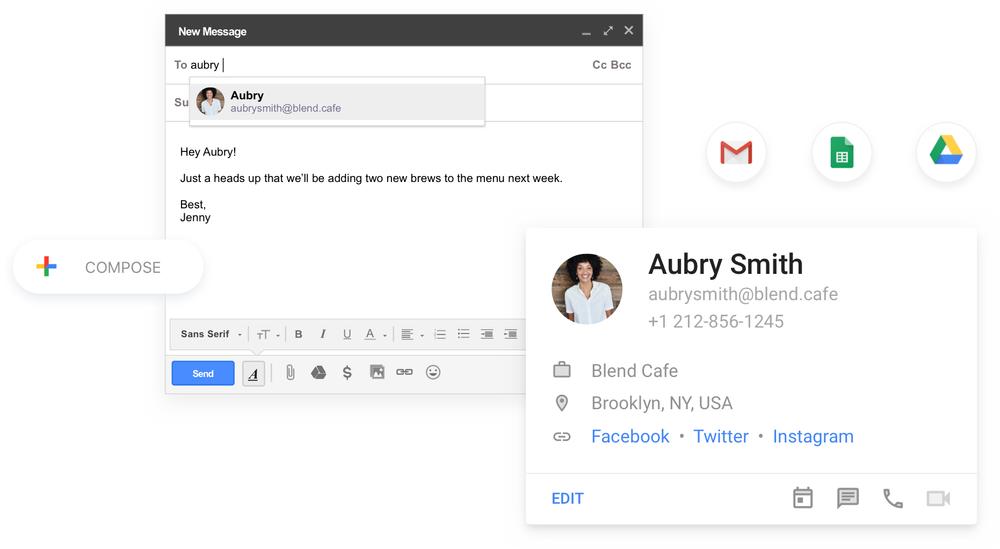
Task: Click the Aubry Smith name heading
Action: point(725,264)
